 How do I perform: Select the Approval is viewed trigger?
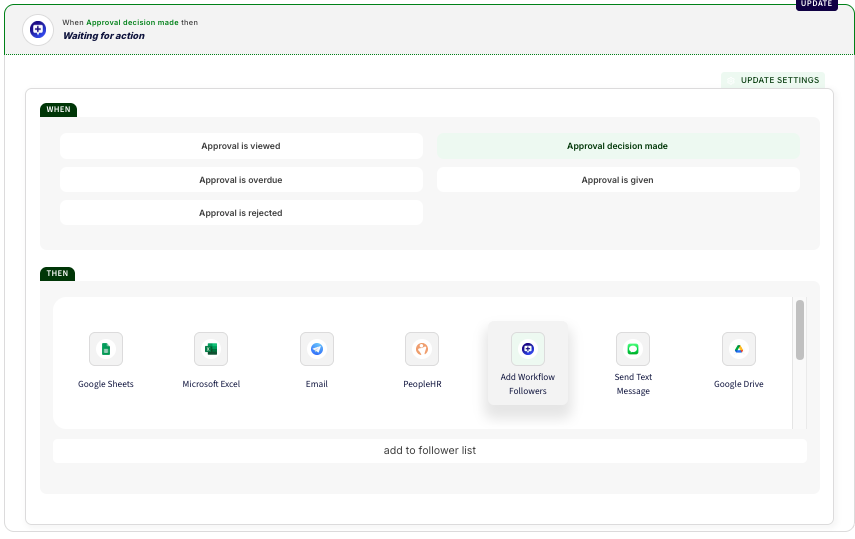(241, 146)
